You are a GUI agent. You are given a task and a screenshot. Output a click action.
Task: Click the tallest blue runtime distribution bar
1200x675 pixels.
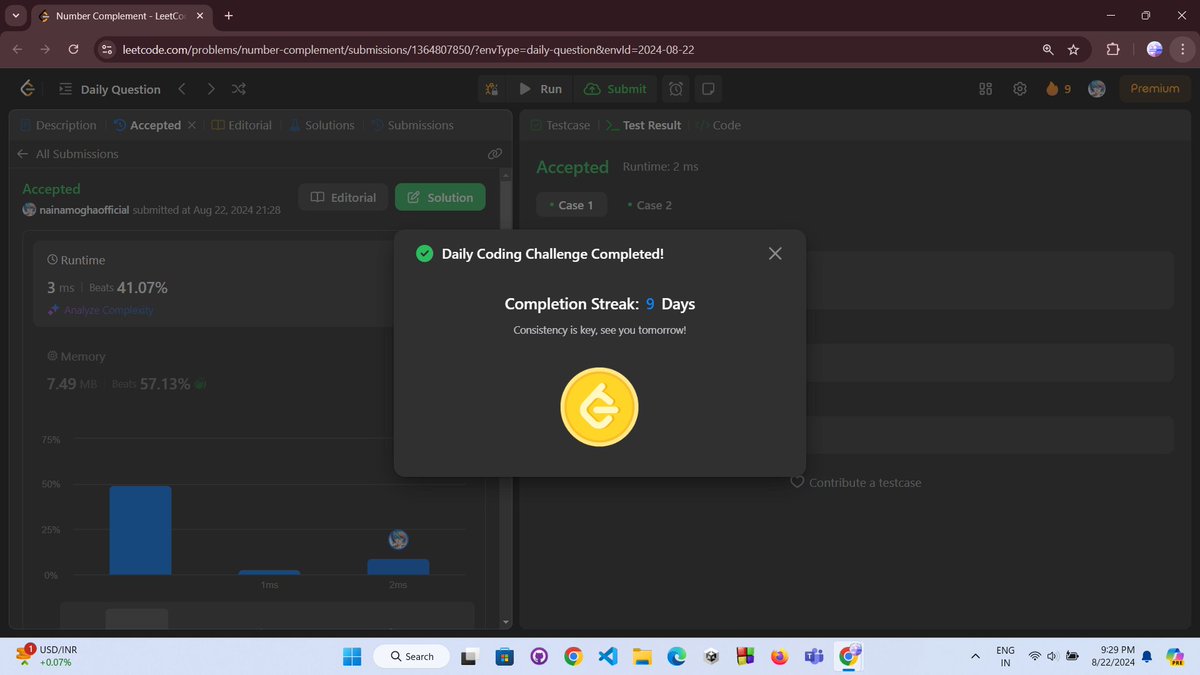[x=140, y=530]
